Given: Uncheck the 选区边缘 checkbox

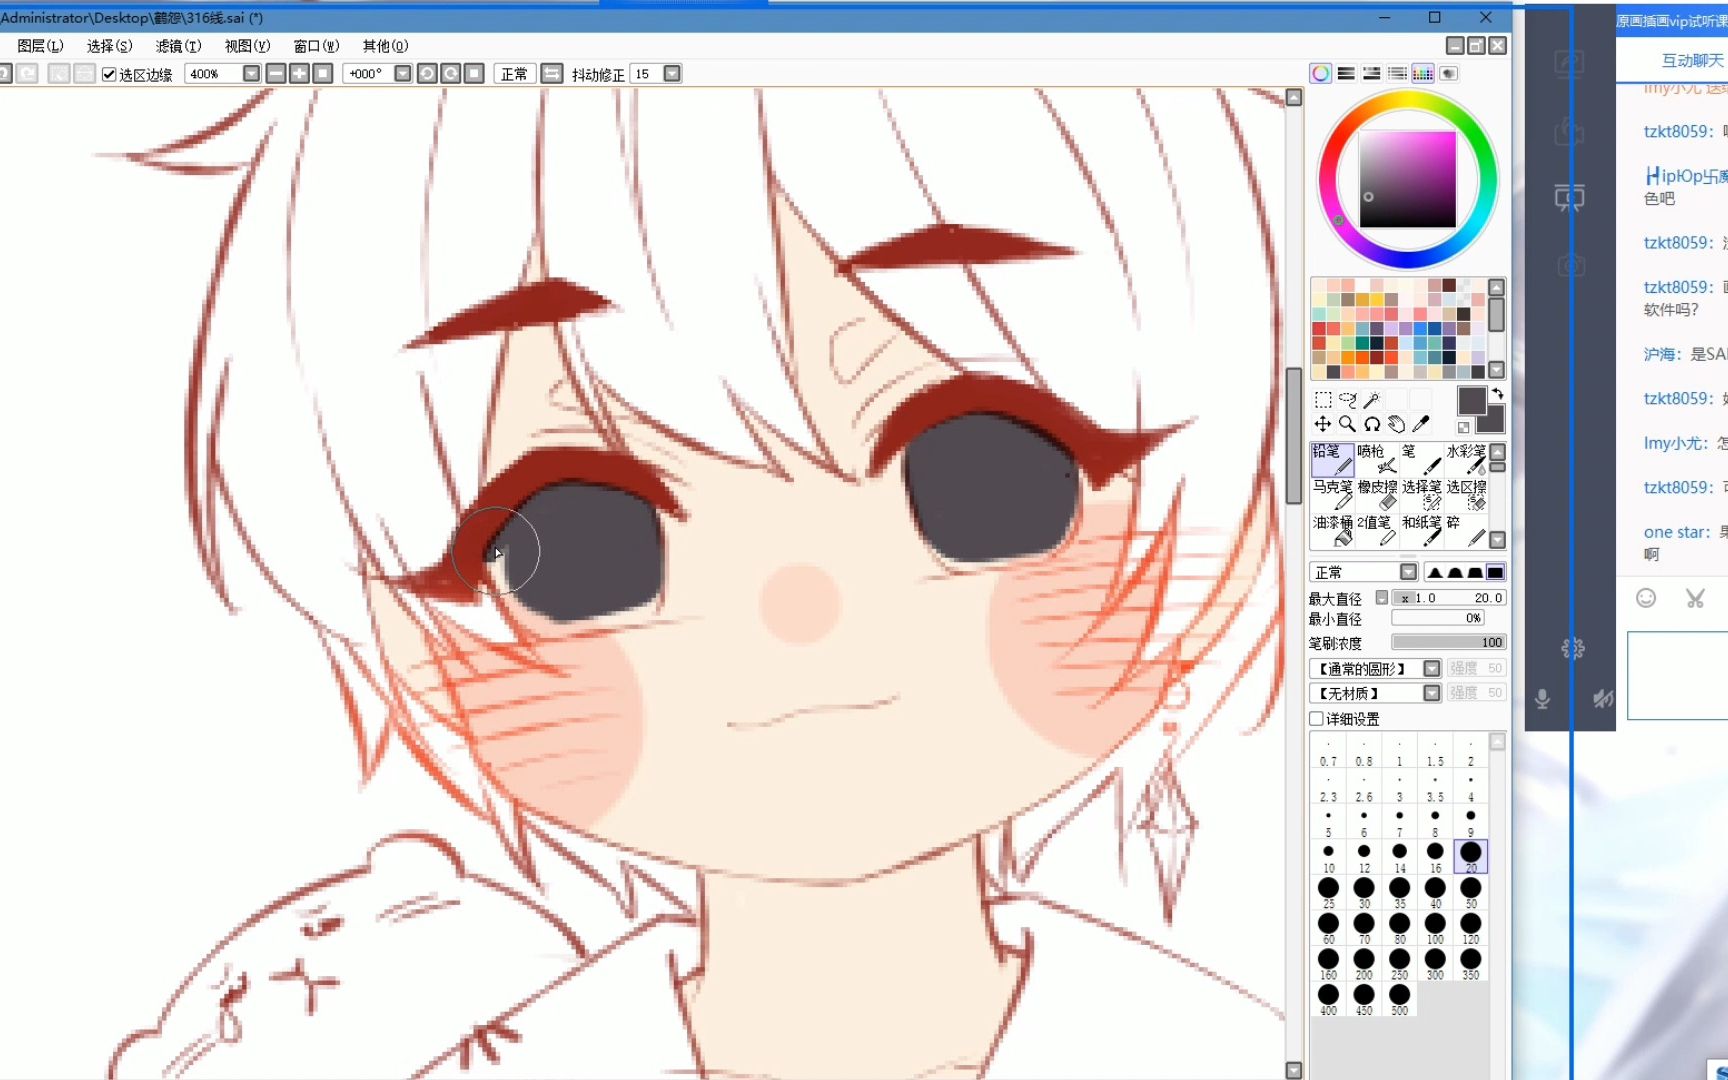Looking at the screenshot, I should click(x=109, y=74).
